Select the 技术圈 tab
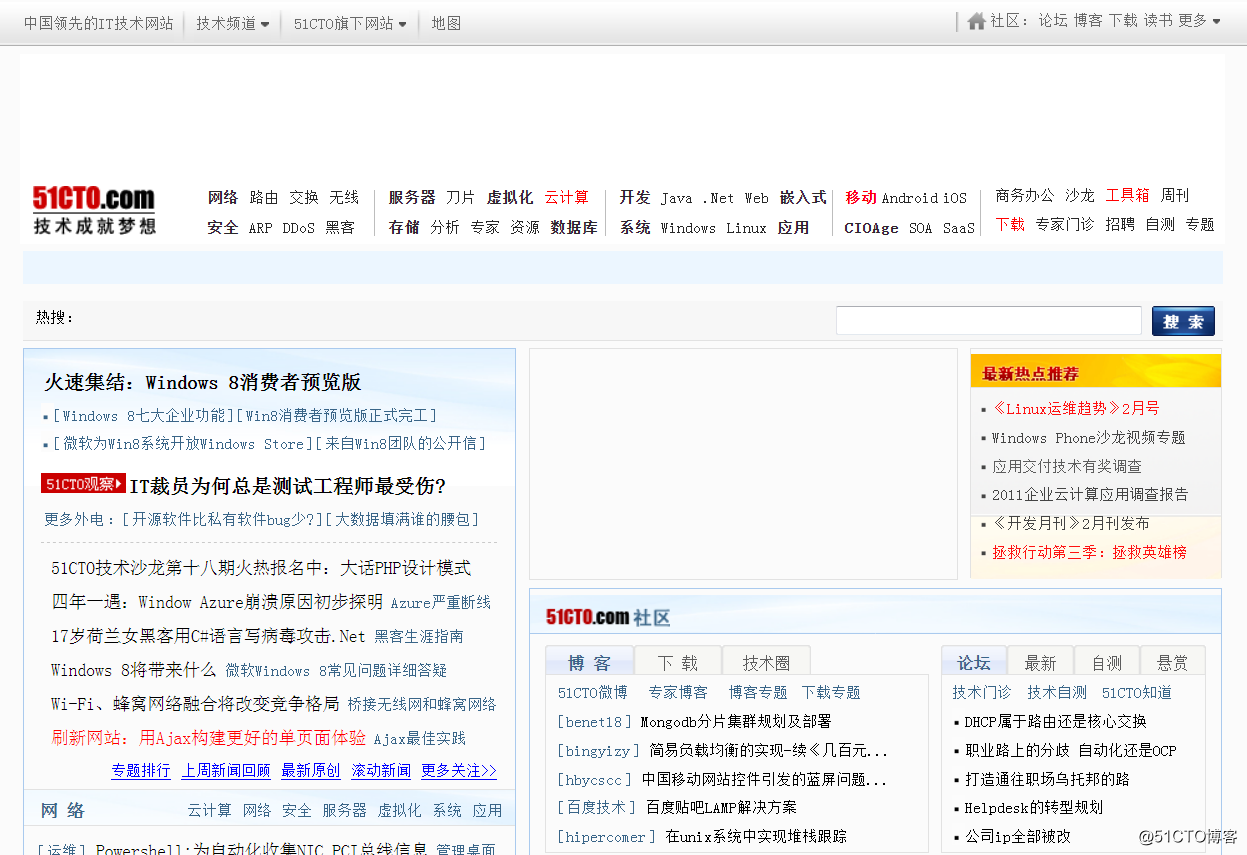The width and height of the screenshot is (1247, 855). (766, 662)
